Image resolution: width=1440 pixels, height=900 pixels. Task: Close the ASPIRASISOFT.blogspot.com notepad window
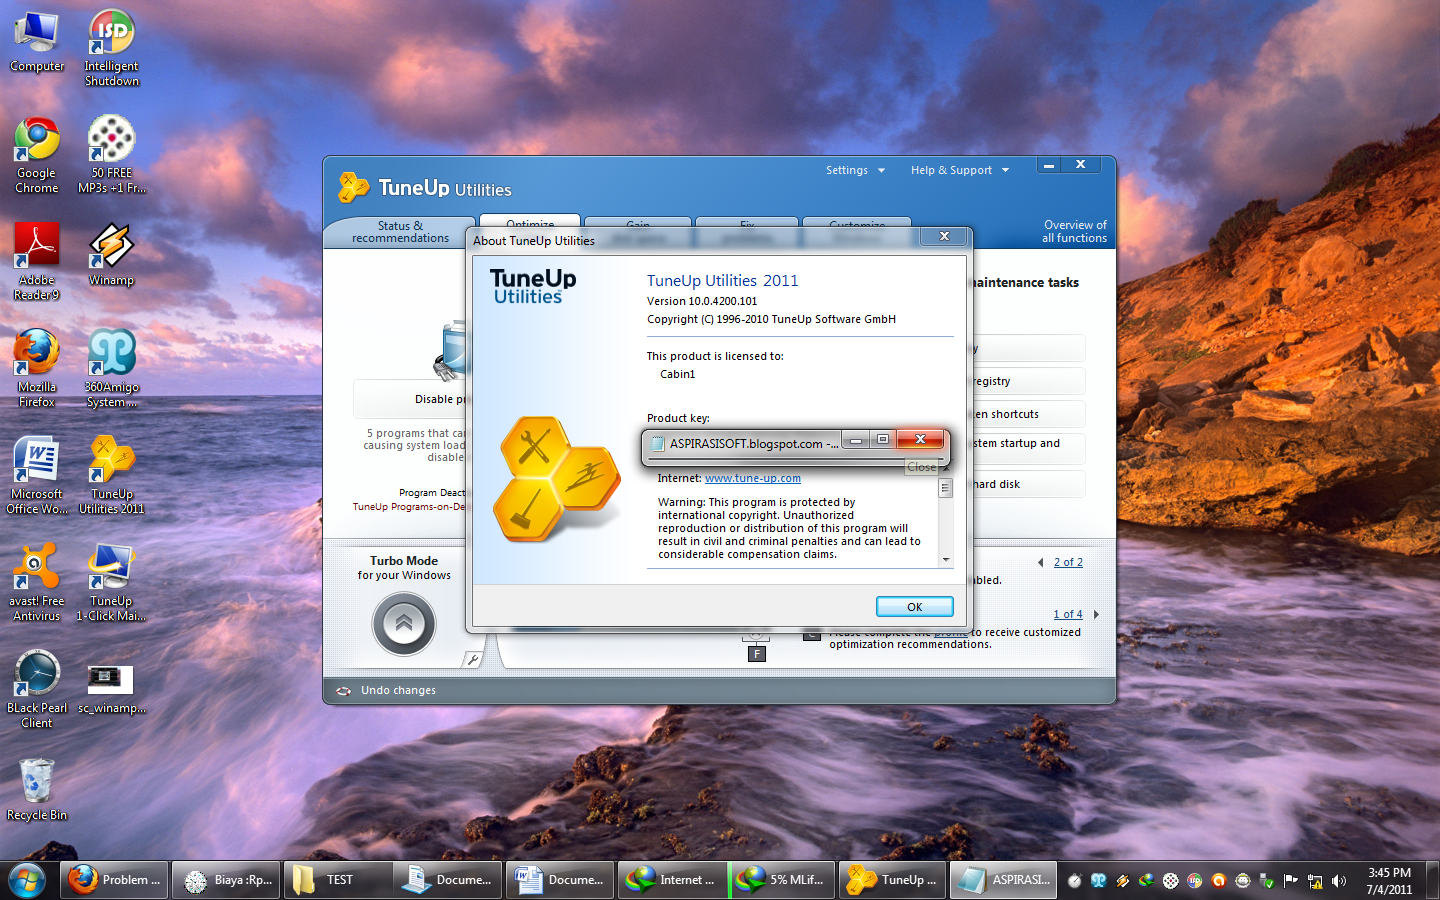coord(920,440)
